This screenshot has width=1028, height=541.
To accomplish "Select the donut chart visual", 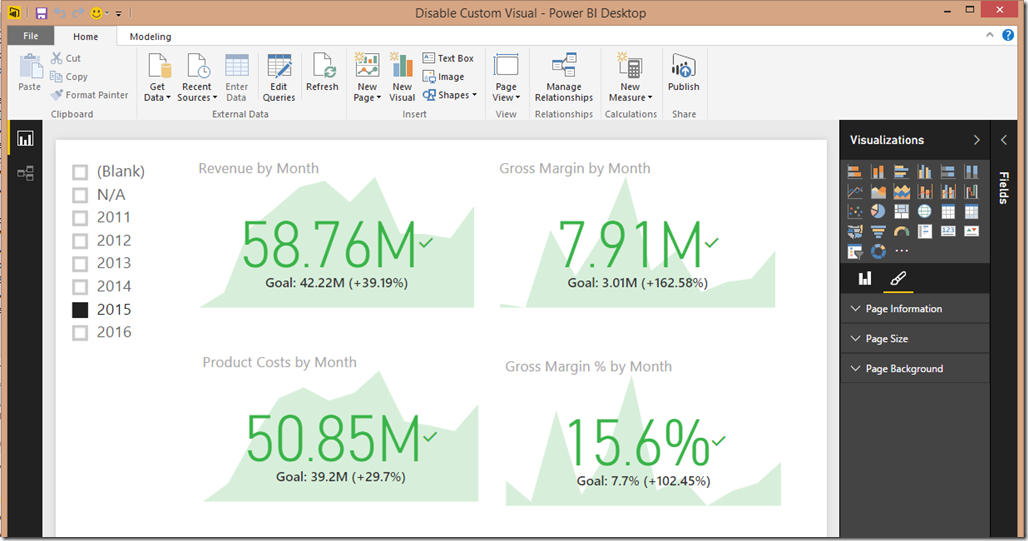I will [878, 251].
